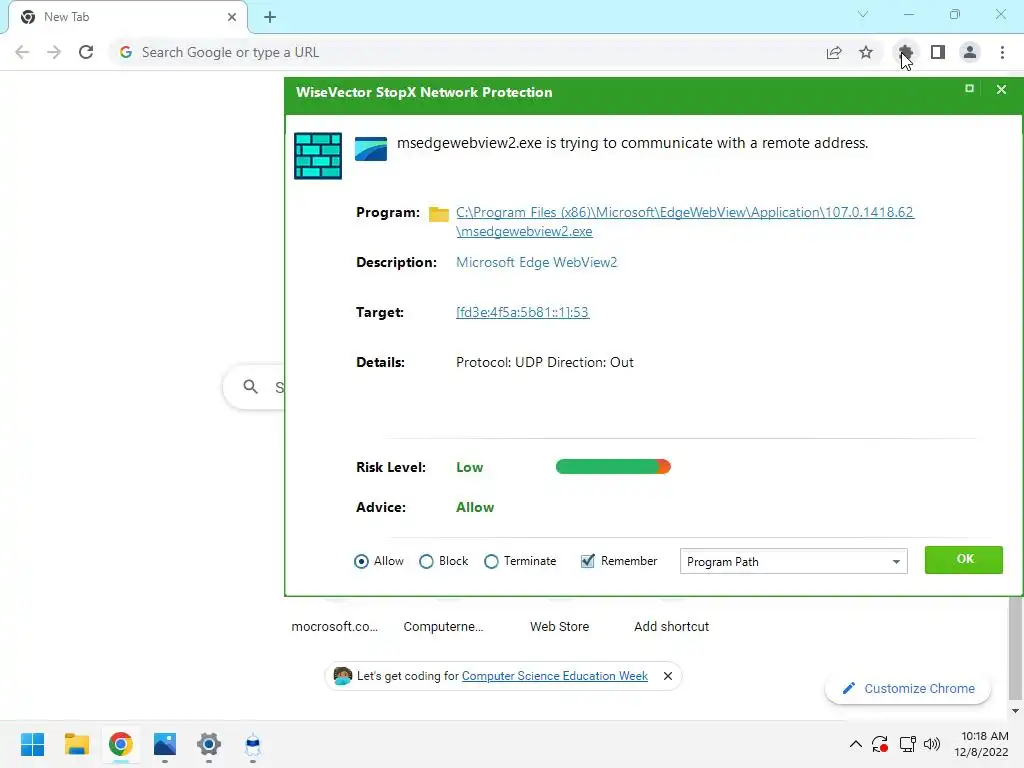The height and width of the screenshot is (768, 1024).
Task: Open the mocrosoft.co... shortcut
Action: point(334,626)
